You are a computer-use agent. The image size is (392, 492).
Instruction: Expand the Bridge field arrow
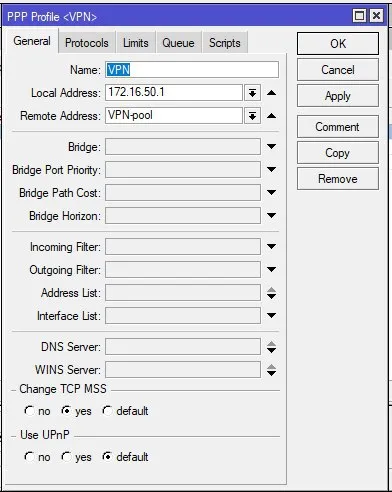click(271, 147)
